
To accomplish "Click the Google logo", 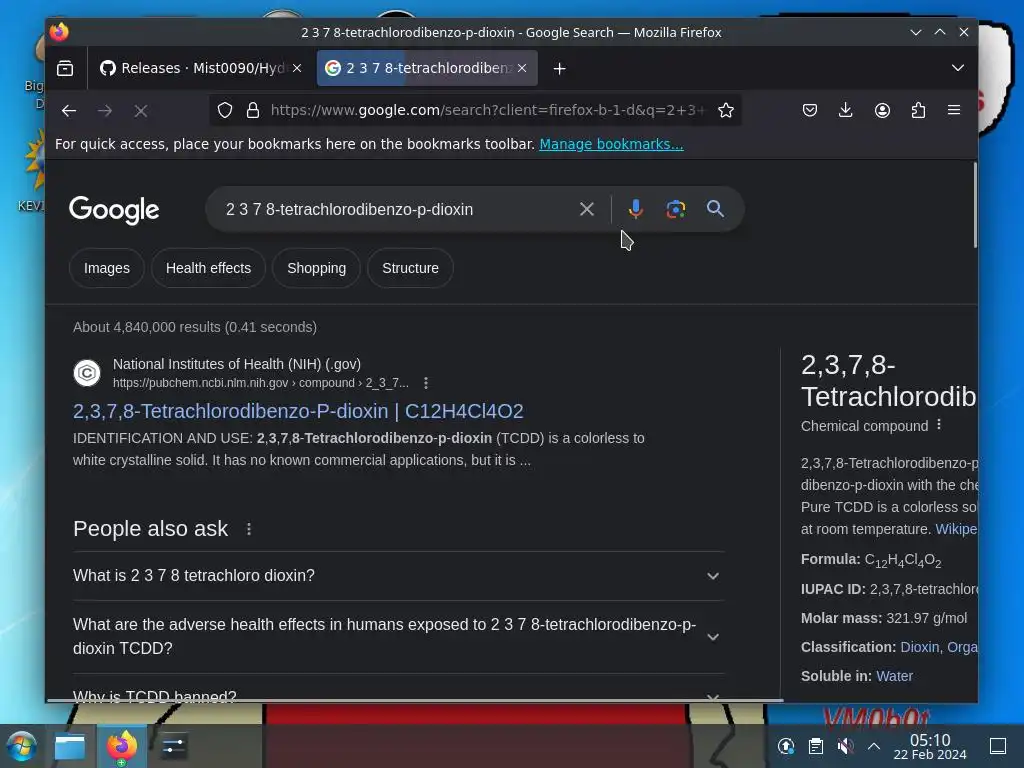I will coord(114,210).
